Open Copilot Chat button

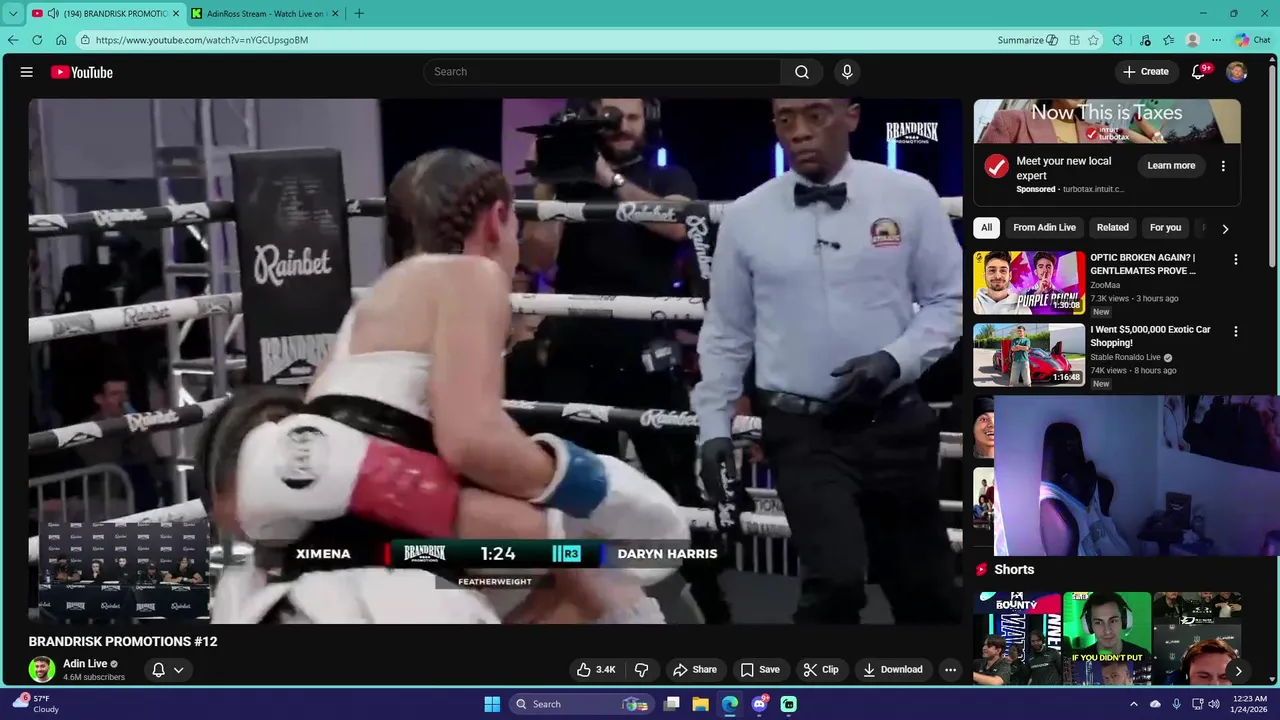point(1253,40)
